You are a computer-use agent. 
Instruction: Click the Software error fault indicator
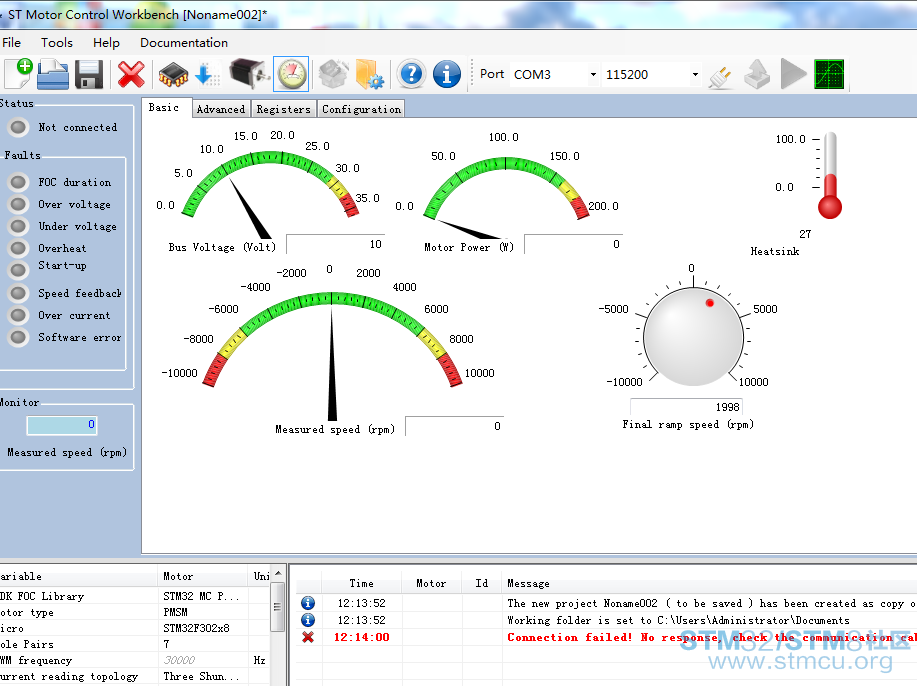pyautogui.click(x=18, y=337)
